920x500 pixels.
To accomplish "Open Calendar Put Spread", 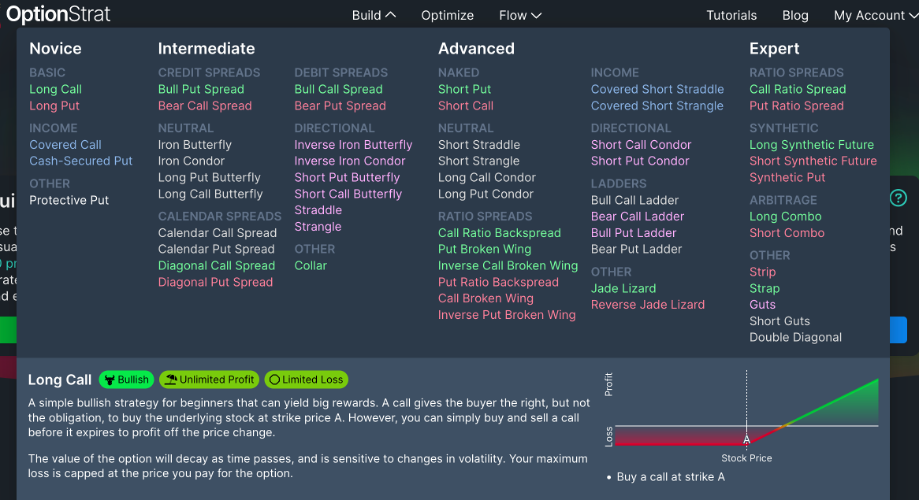I will 216,249.
